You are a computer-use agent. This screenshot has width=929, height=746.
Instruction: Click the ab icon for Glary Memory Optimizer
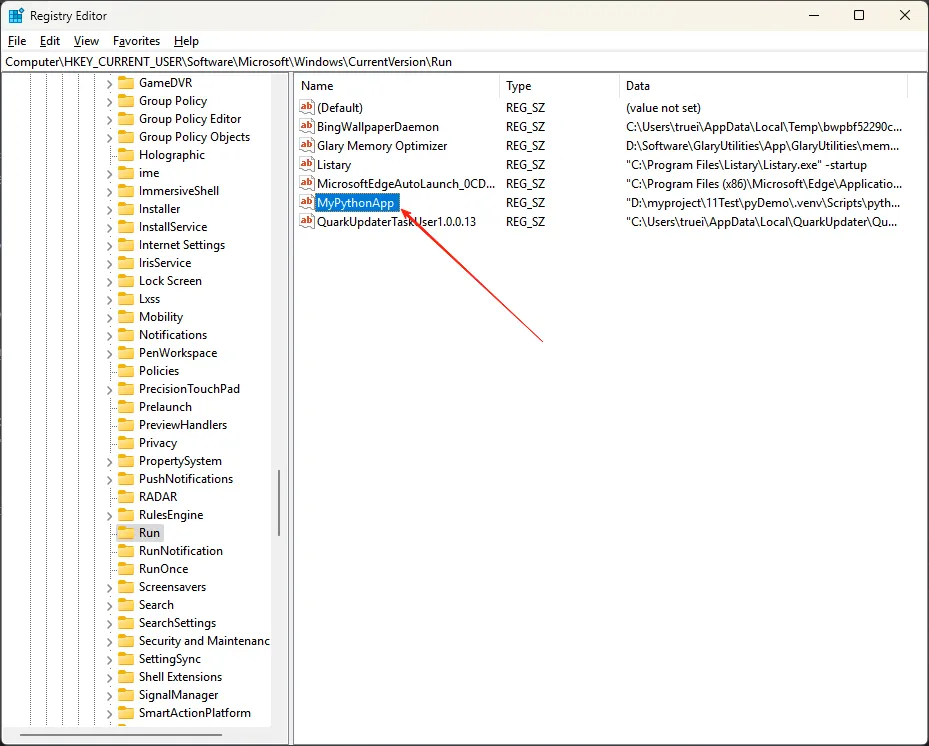pyautogui.click(x=307, y=146)
